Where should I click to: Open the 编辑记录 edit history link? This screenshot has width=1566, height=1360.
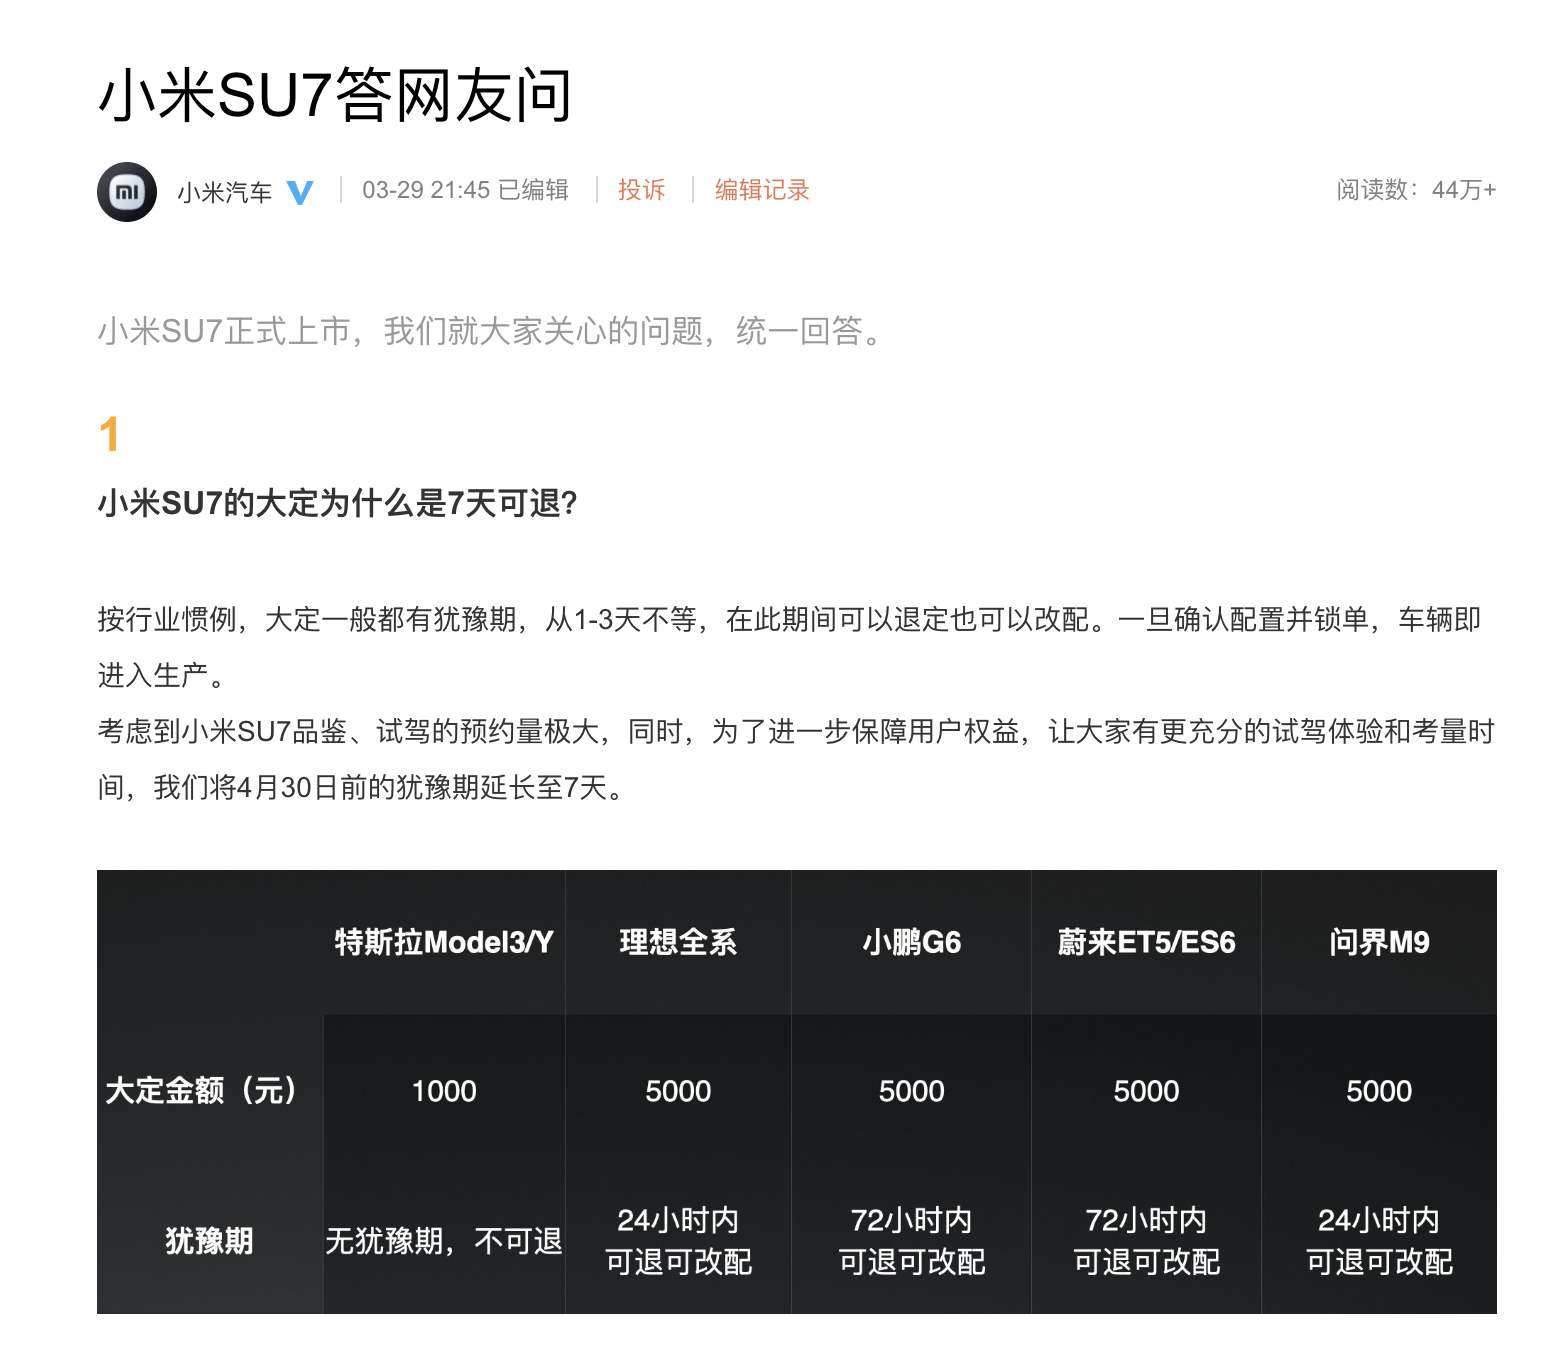[761, 190]
